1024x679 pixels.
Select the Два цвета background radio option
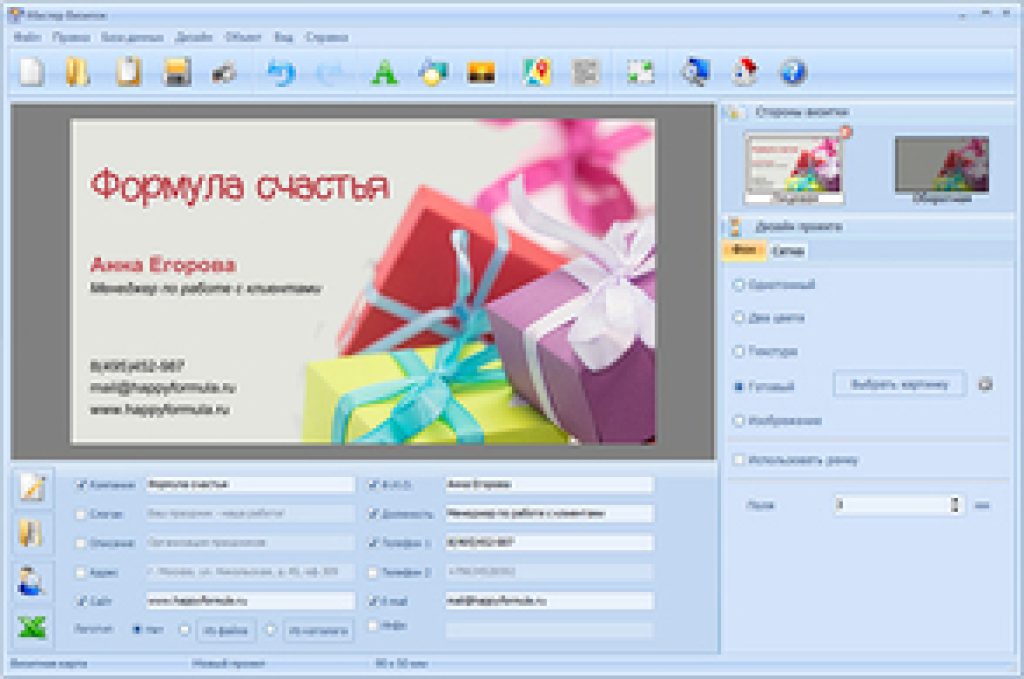coord(739,318)
